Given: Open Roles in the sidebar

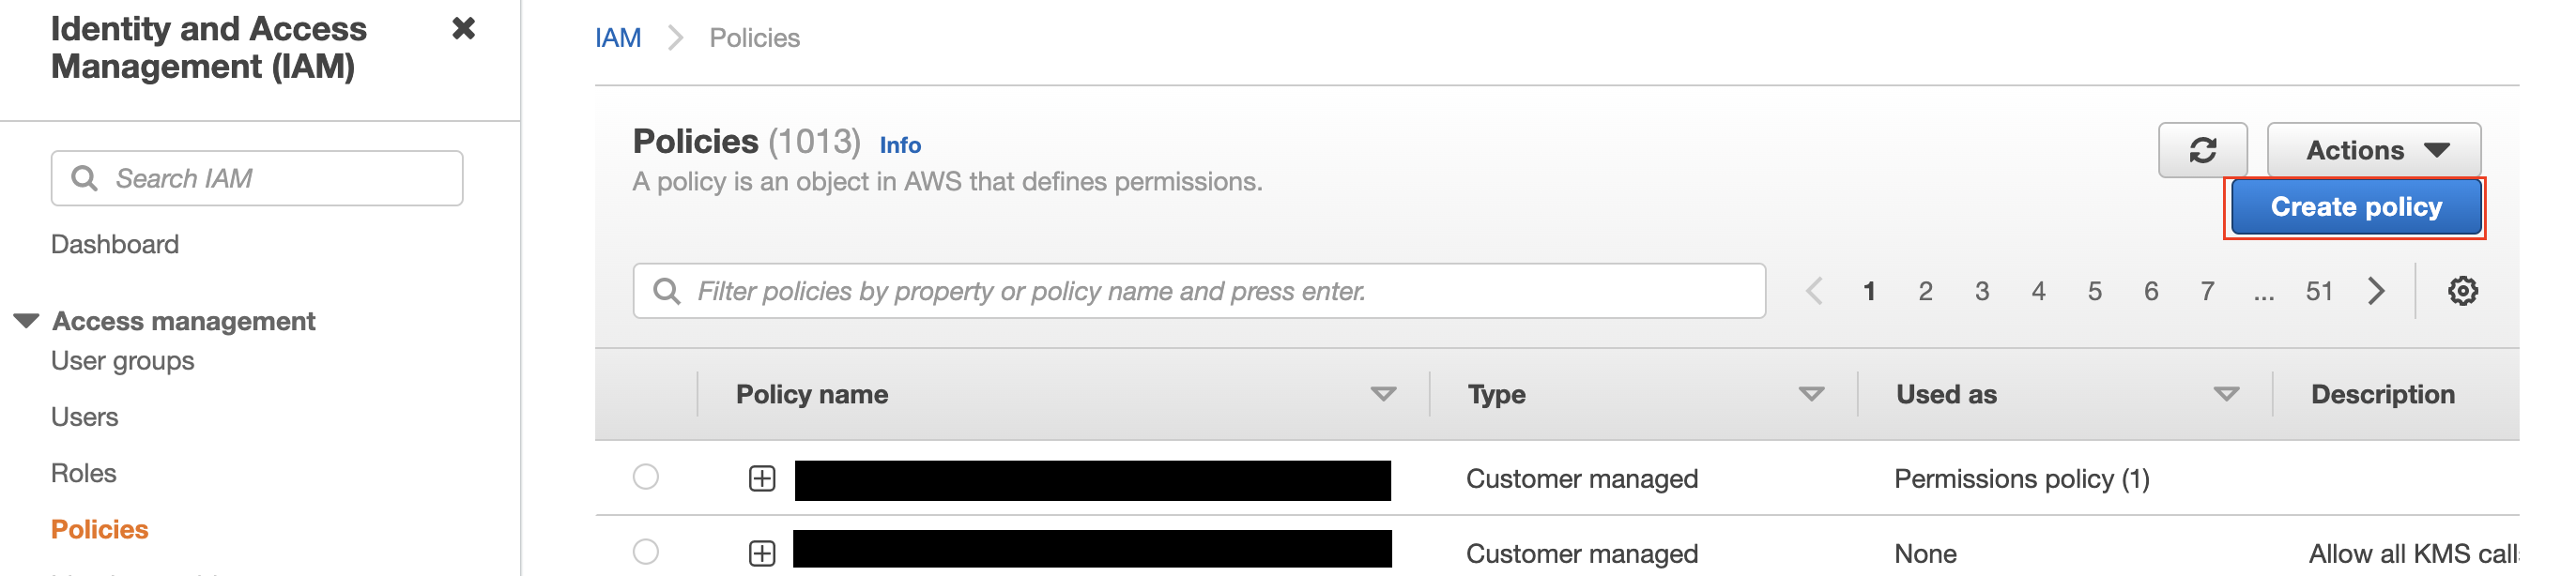Looking at the screenshot, I should (84, 473).
